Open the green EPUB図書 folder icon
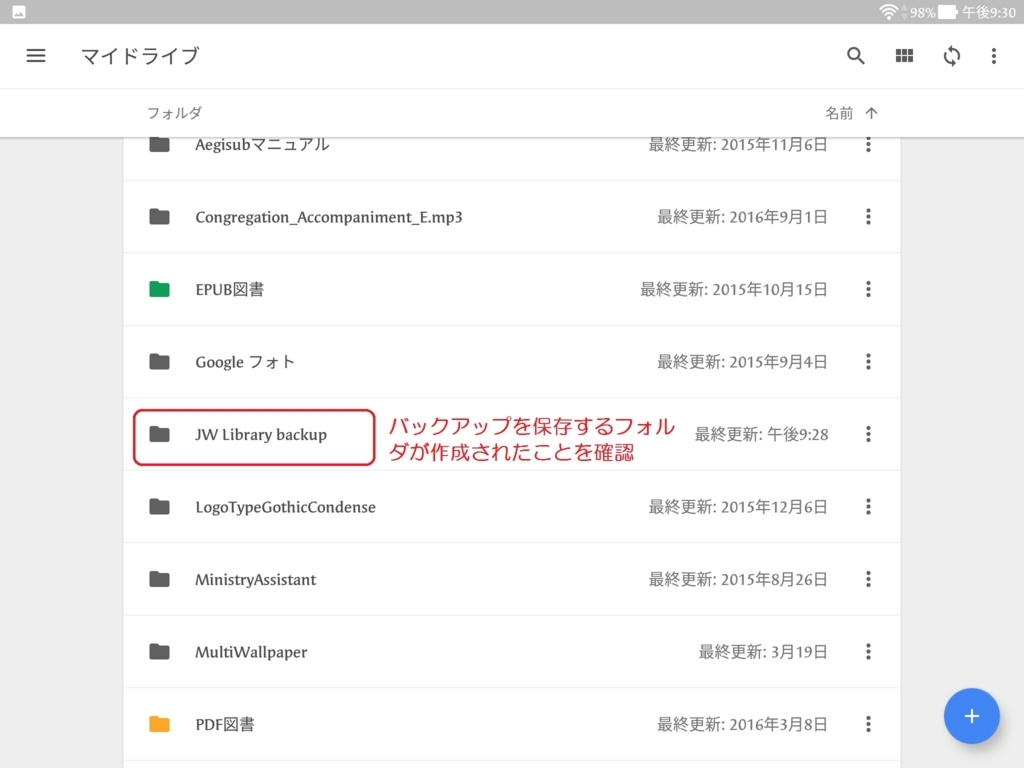The width and height of the screenshot is (1024, 768). pos(159,290)
